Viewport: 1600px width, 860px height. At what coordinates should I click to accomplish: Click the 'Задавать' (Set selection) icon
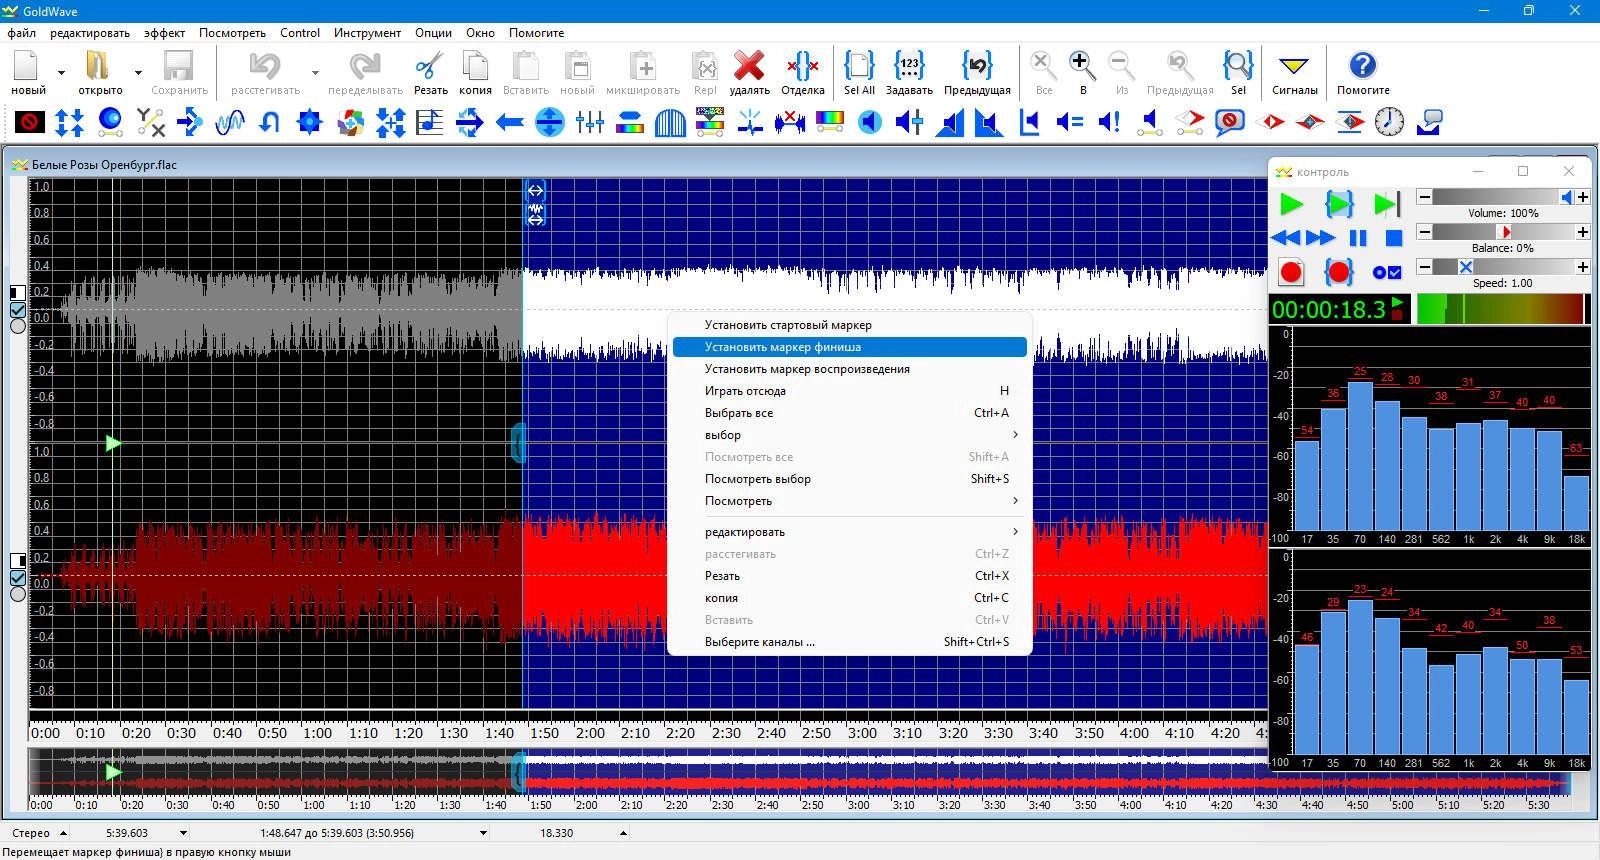[x=909, y=67]
